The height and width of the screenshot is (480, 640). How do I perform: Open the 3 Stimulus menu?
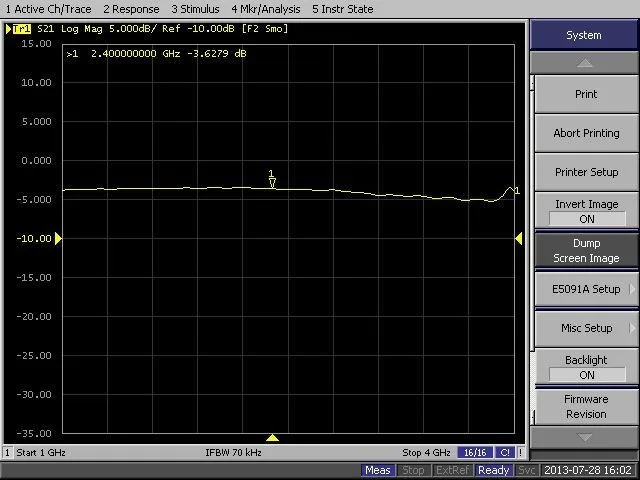(195, 9)
